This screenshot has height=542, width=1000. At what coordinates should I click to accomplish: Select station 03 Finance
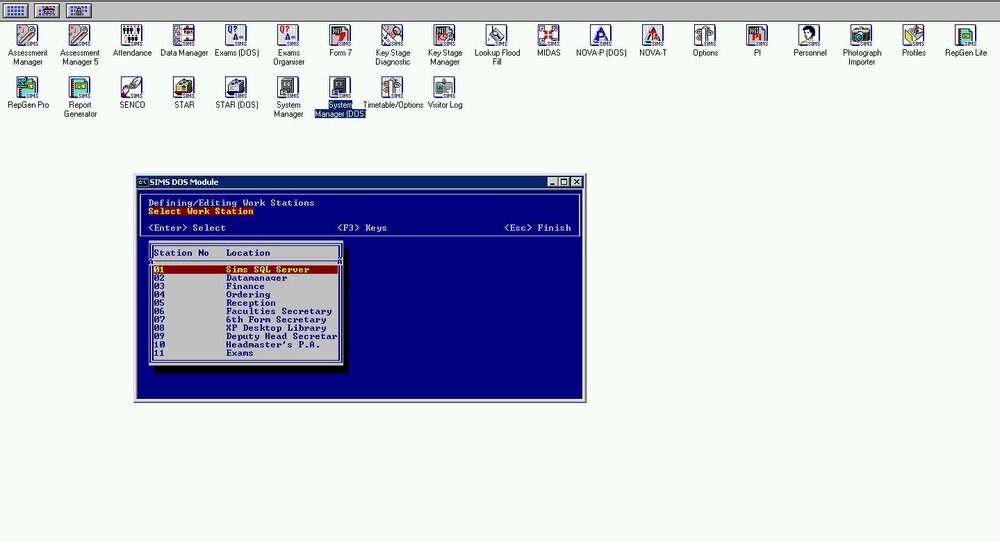click(x=246, y=286)
